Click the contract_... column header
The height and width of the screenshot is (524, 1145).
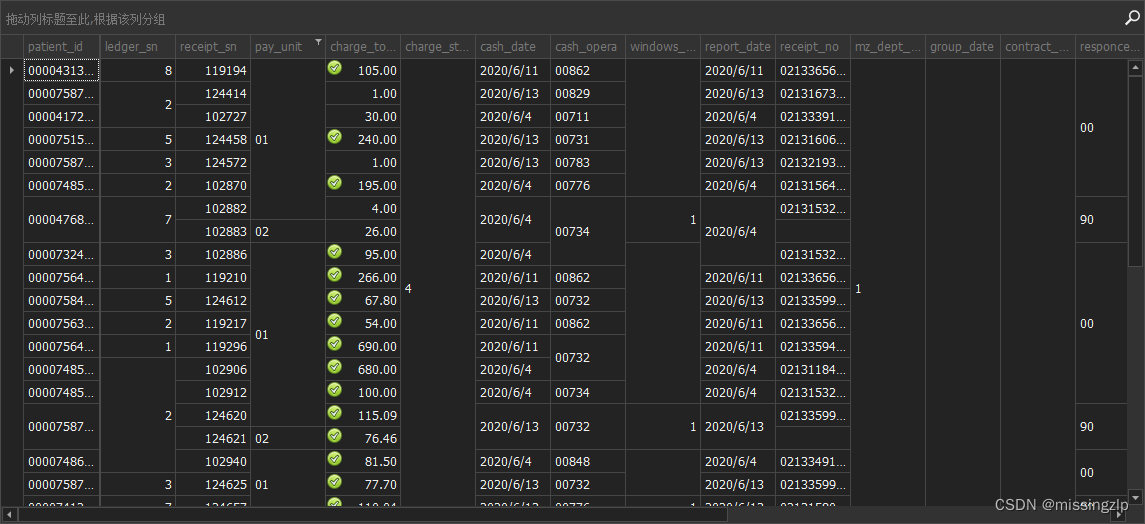tap(1038, 47)
